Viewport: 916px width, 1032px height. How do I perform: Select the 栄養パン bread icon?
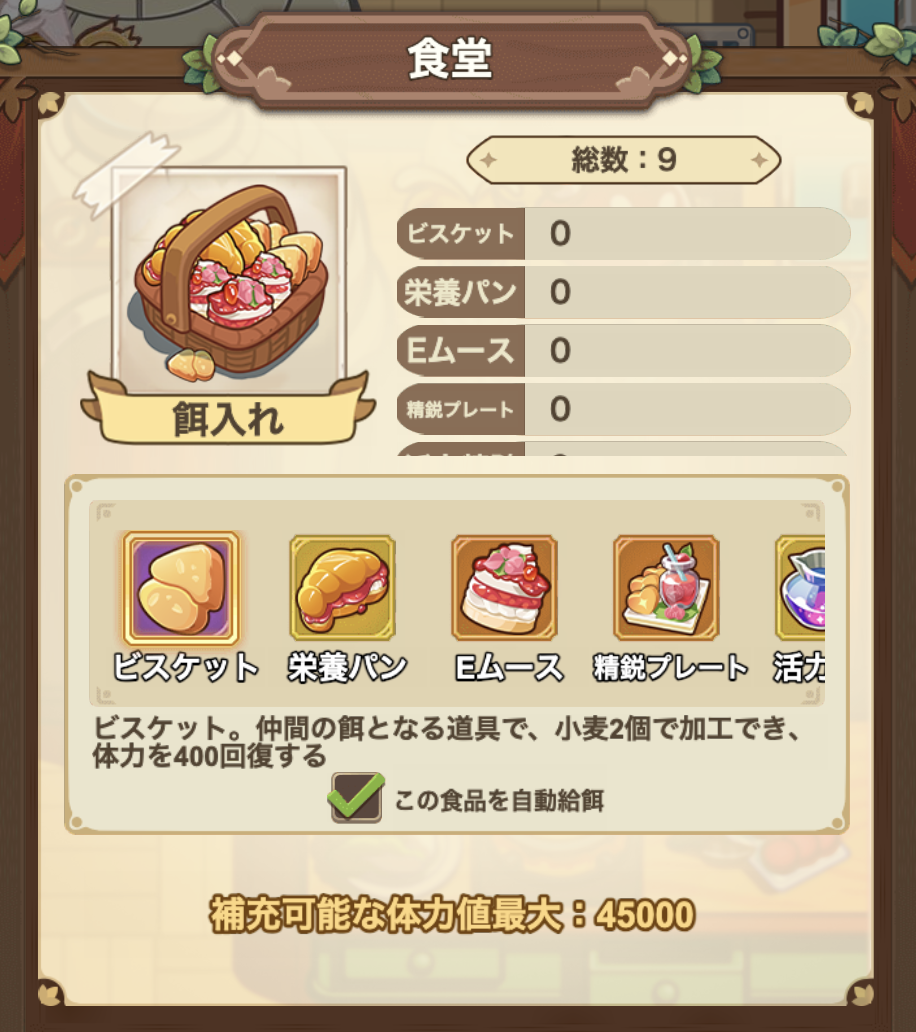coord(343,588)
